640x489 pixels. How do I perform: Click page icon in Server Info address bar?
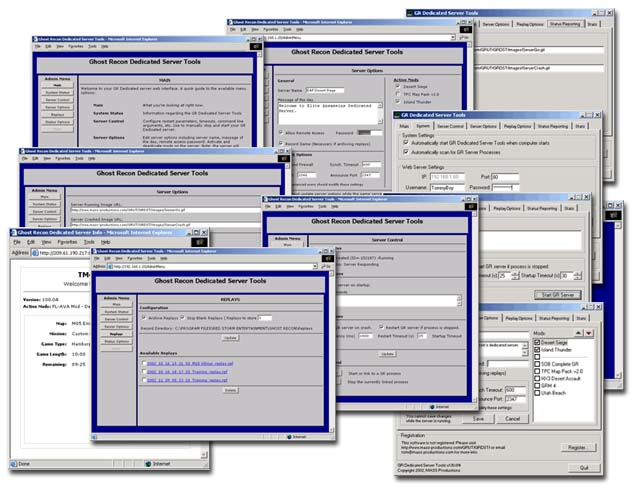tap(35, 253)
